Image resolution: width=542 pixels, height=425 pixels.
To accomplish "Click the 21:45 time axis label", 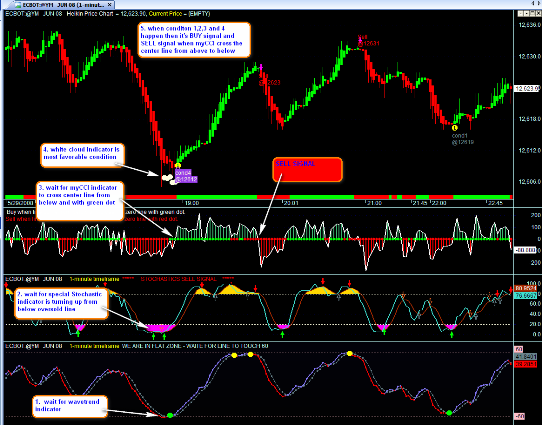I will point(420,203).
